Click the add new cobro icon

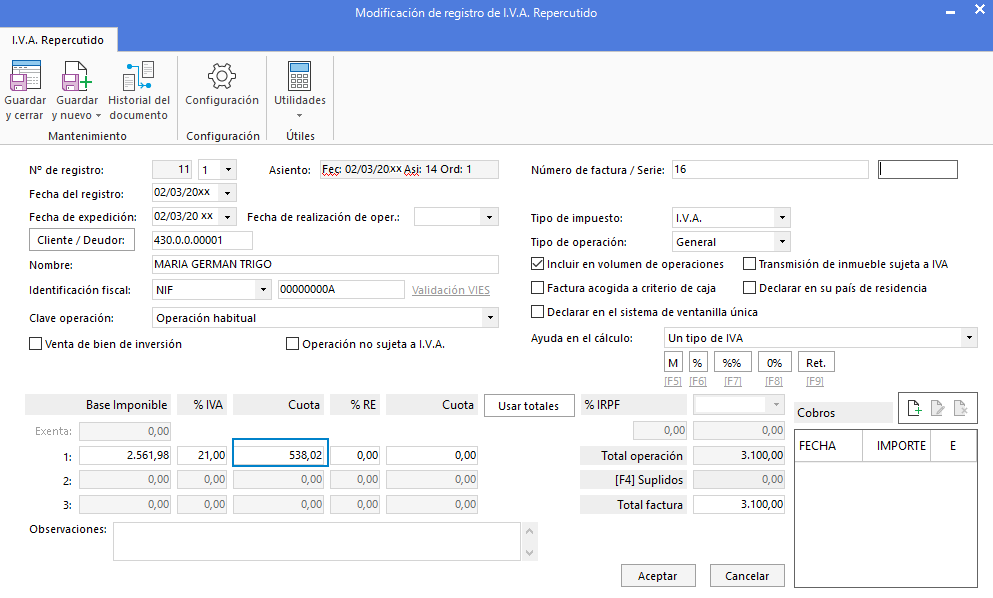914,408
